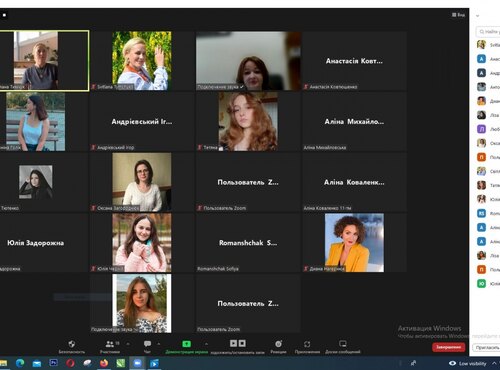
Task: Expand options caret next to Чат
Action: tap(159, 344)
